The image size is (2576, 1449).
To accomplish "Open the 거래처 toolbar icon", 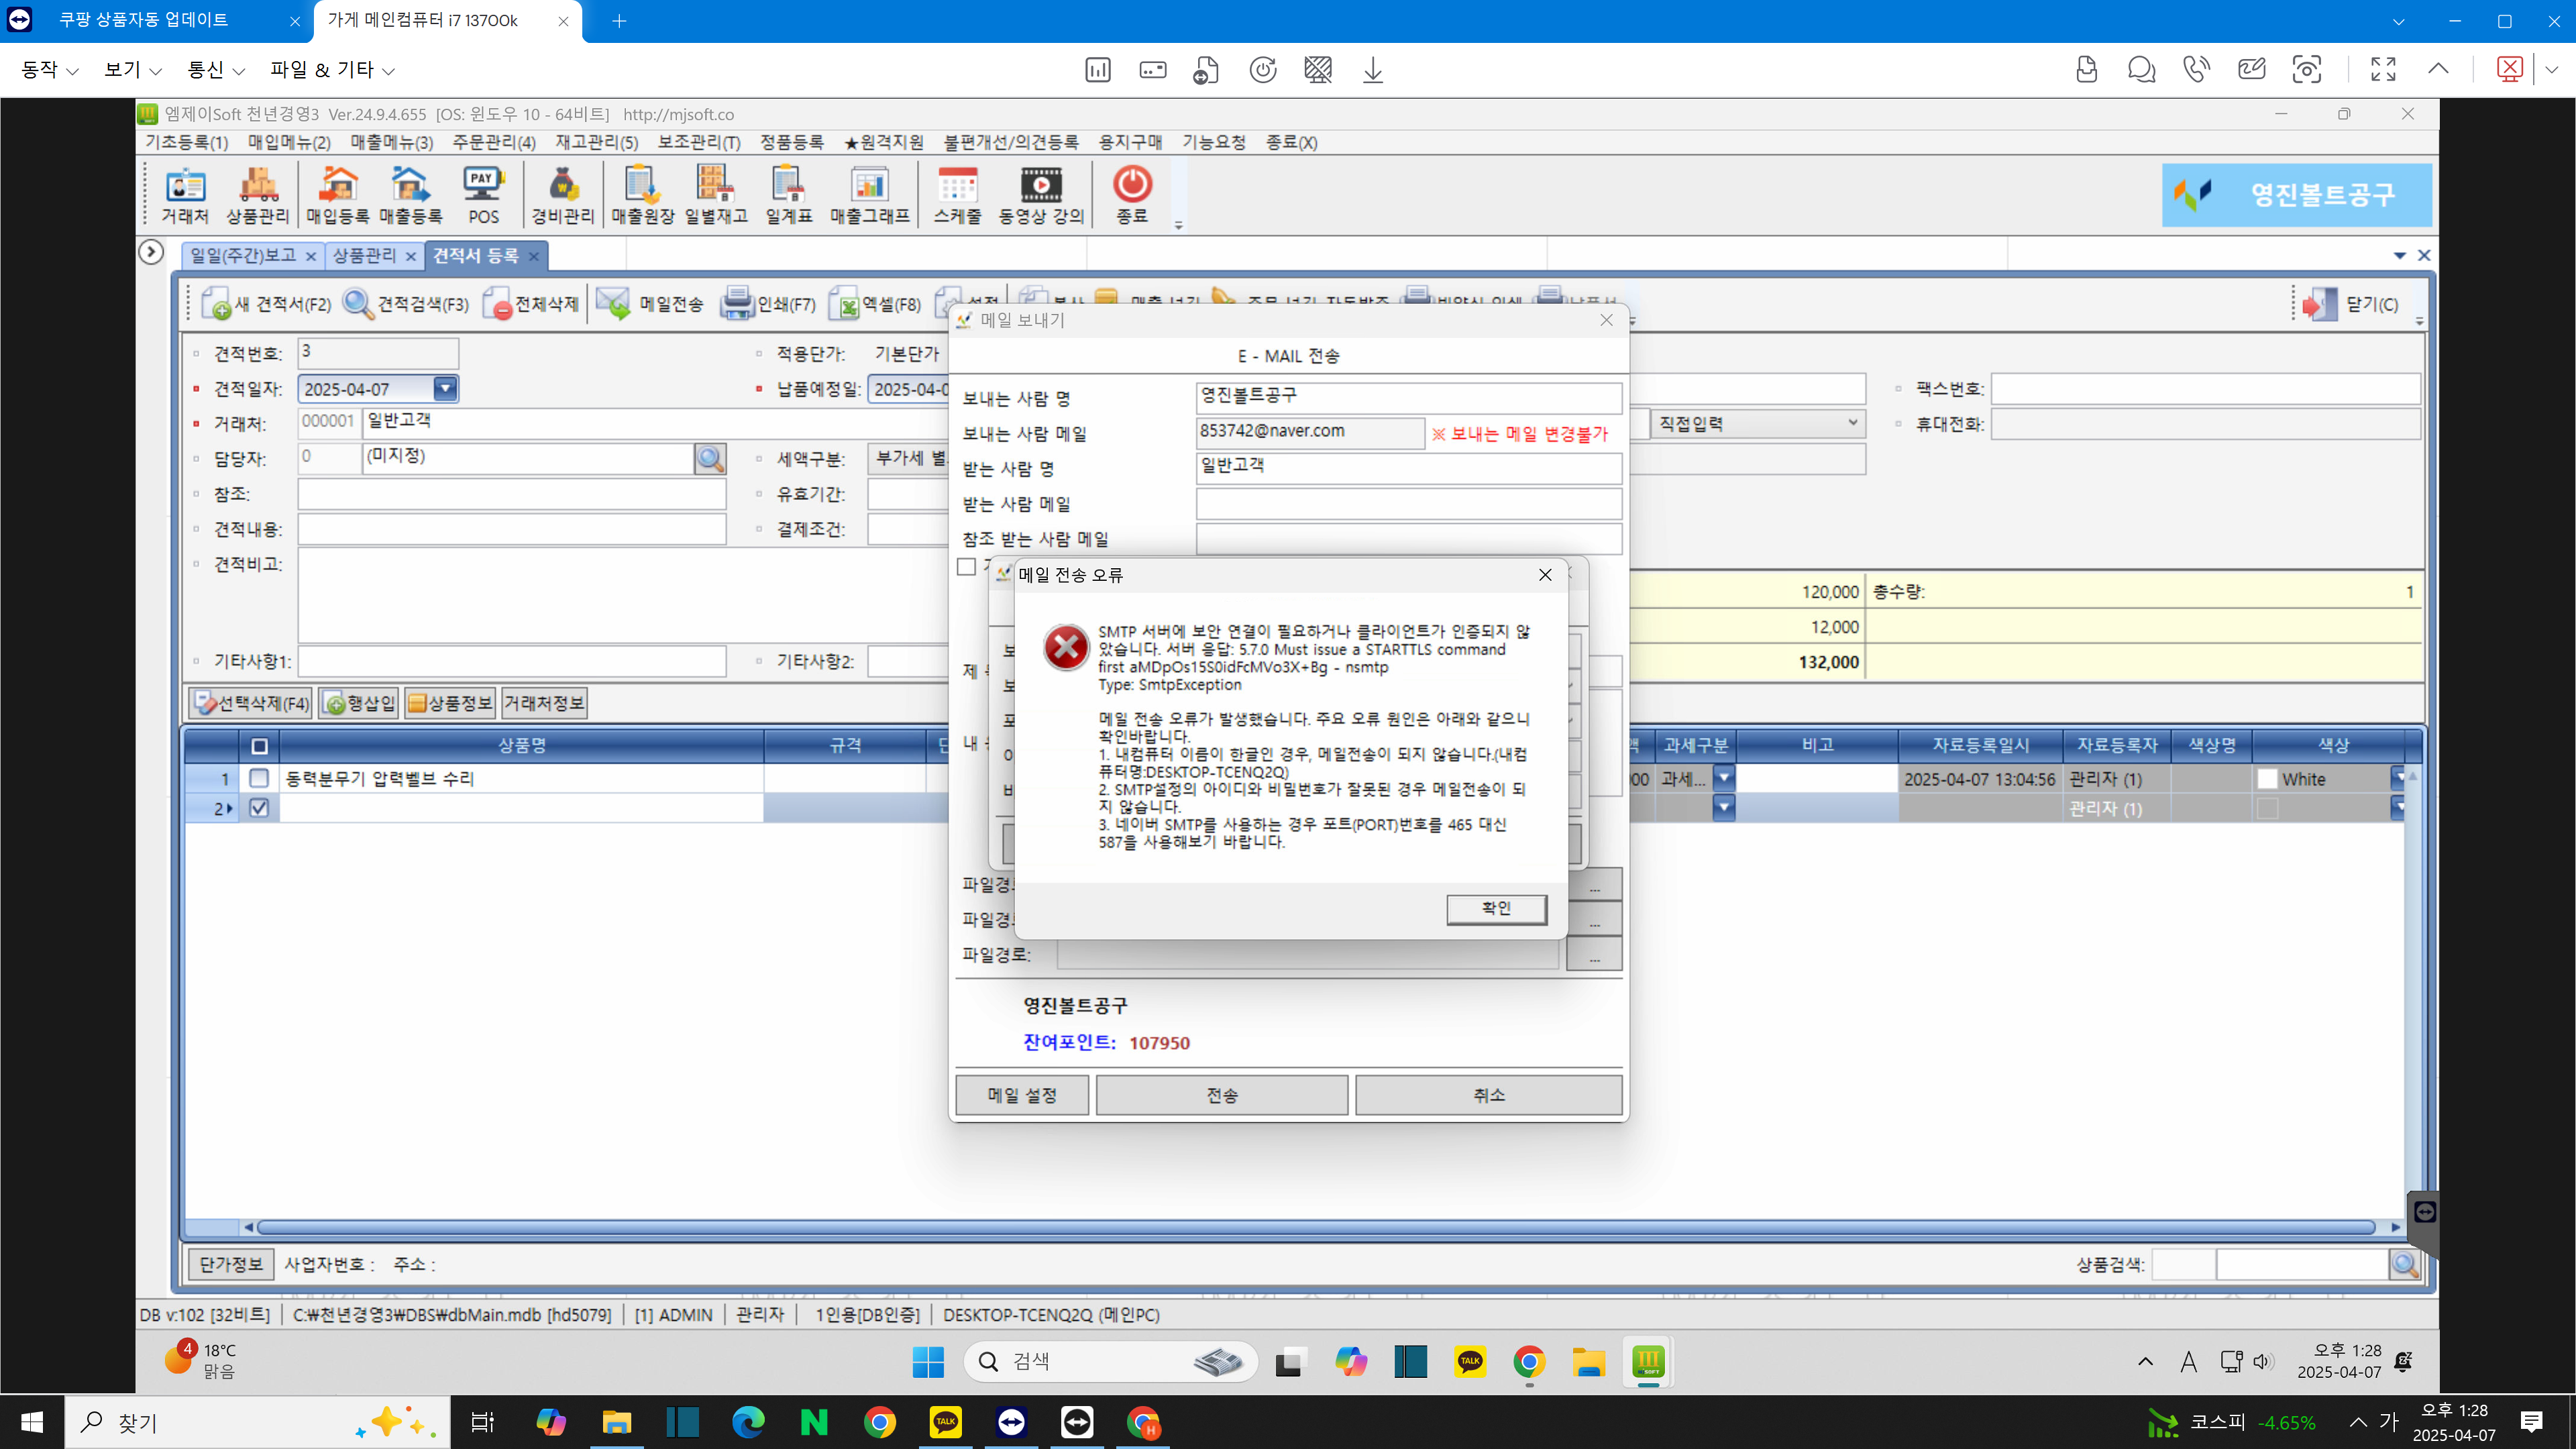I will tap(185, 194).
